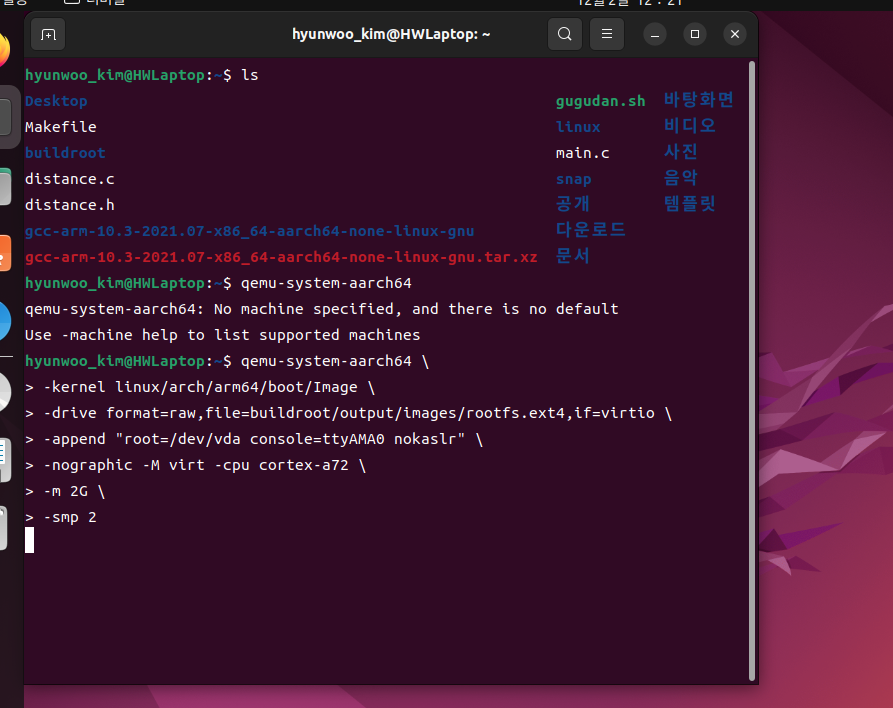This screenshot has height=708, width=893.
Task: Close the terminal window
Action: (x=735, y=35)
